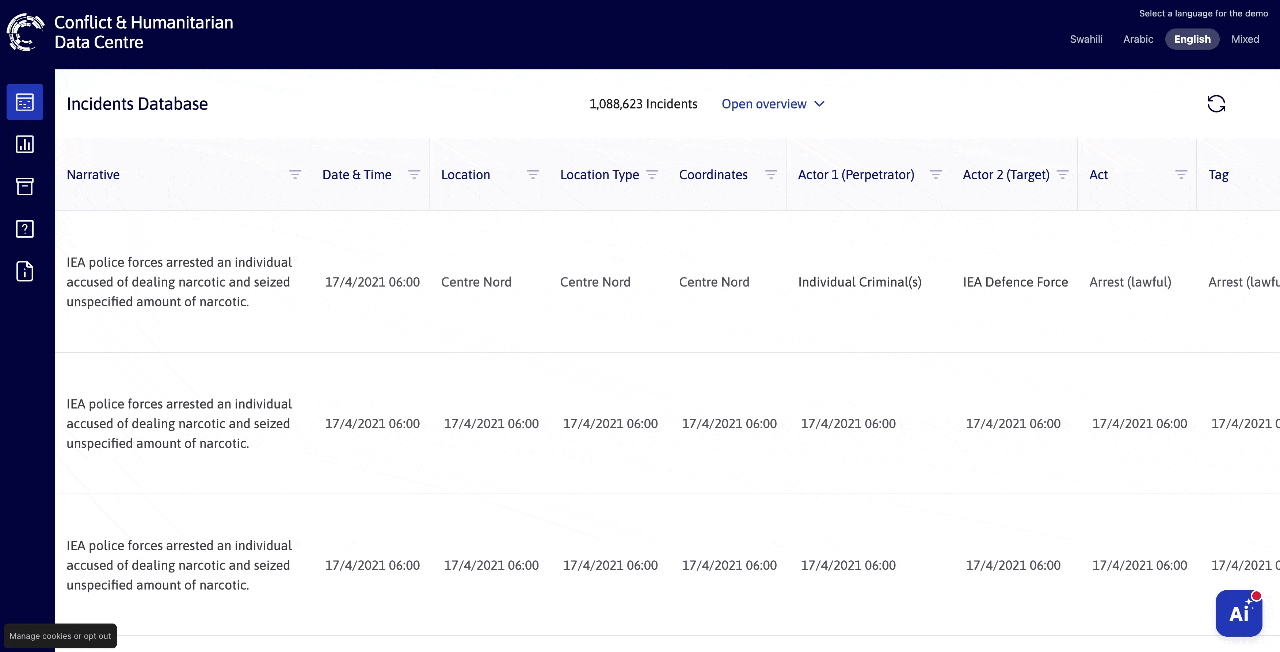Open the Incidents Database table icon in sidebar
This screenshot has height=652, width=1280.
tap(25, 102)
